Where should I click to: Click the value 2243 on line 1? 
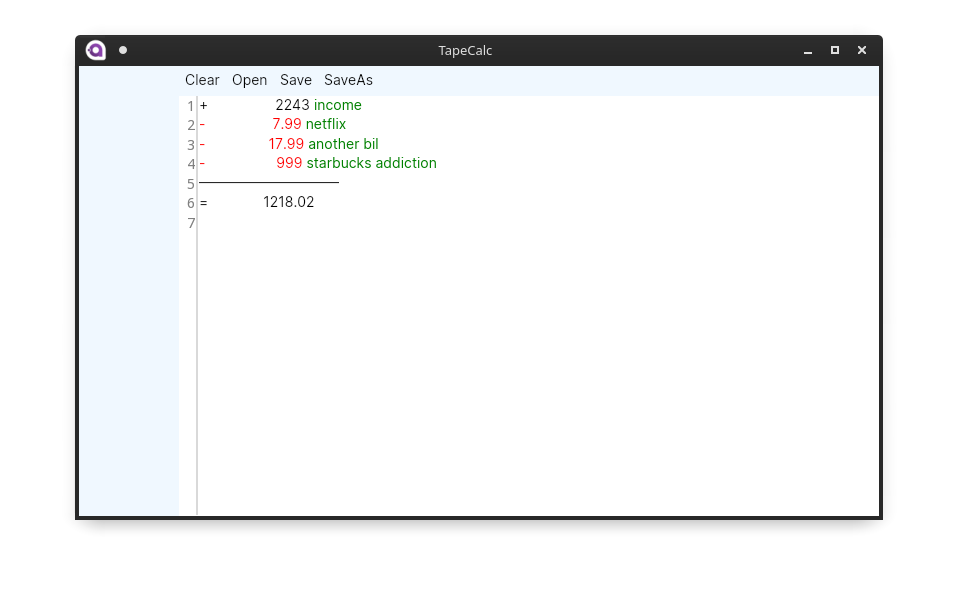click(x=293, y=105)
